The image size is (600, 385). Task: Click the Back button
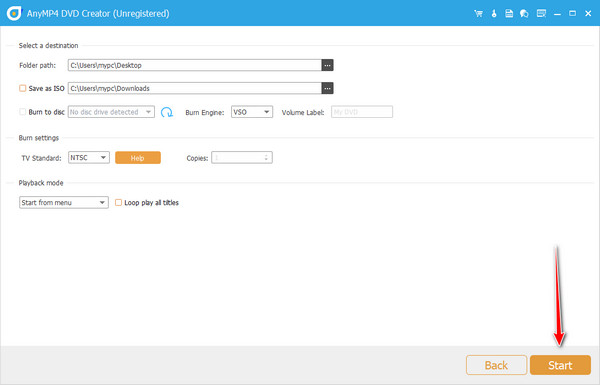click(x=496, y=365)
